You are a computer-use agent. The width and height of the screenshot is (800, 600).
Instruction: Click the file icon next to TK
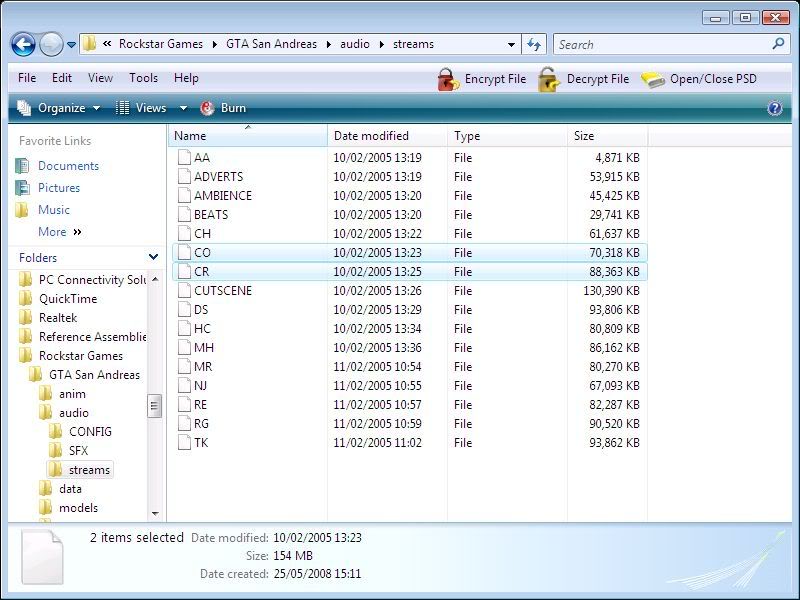[x=184, y=443]
